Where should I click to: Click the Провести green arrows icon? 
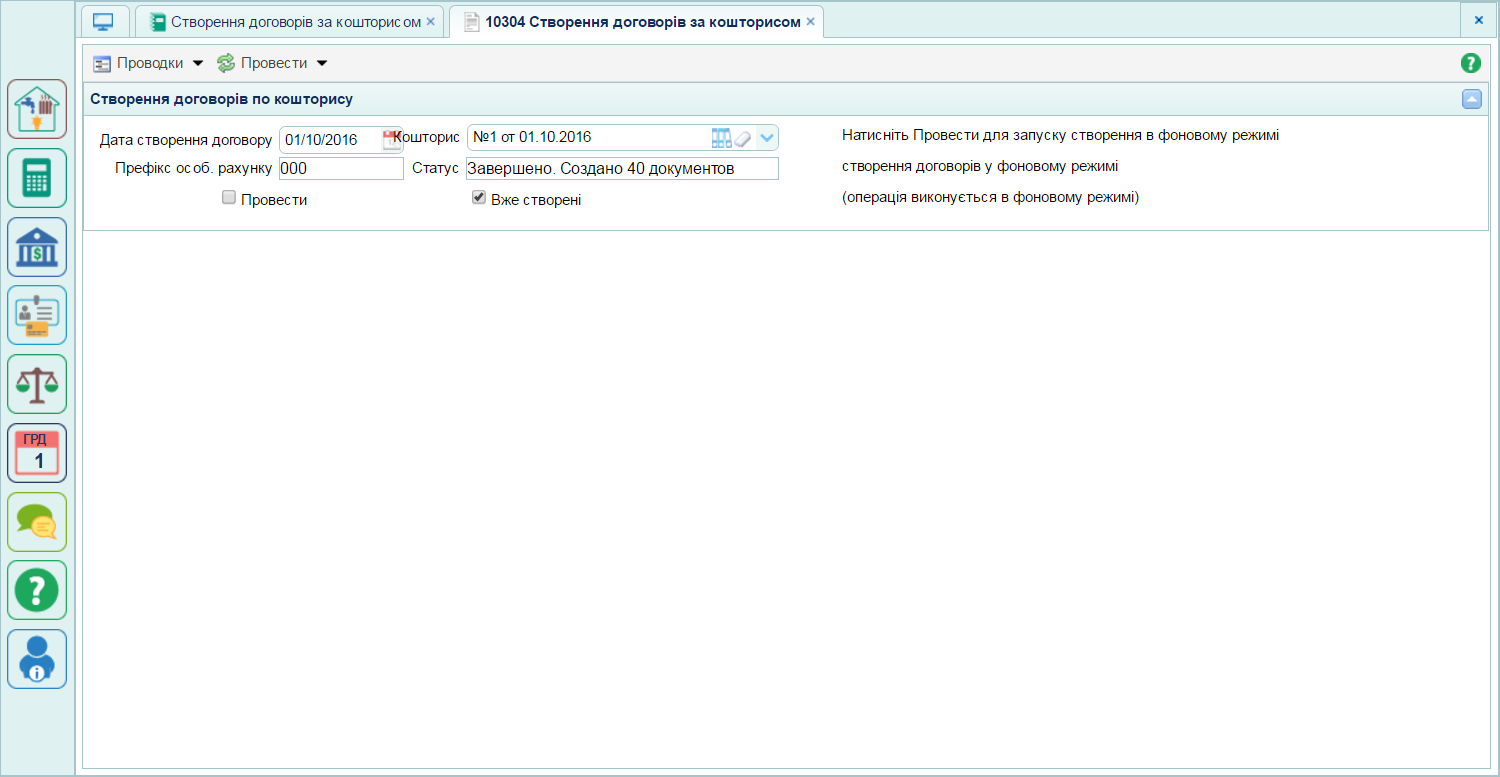[x=226, y=63]
